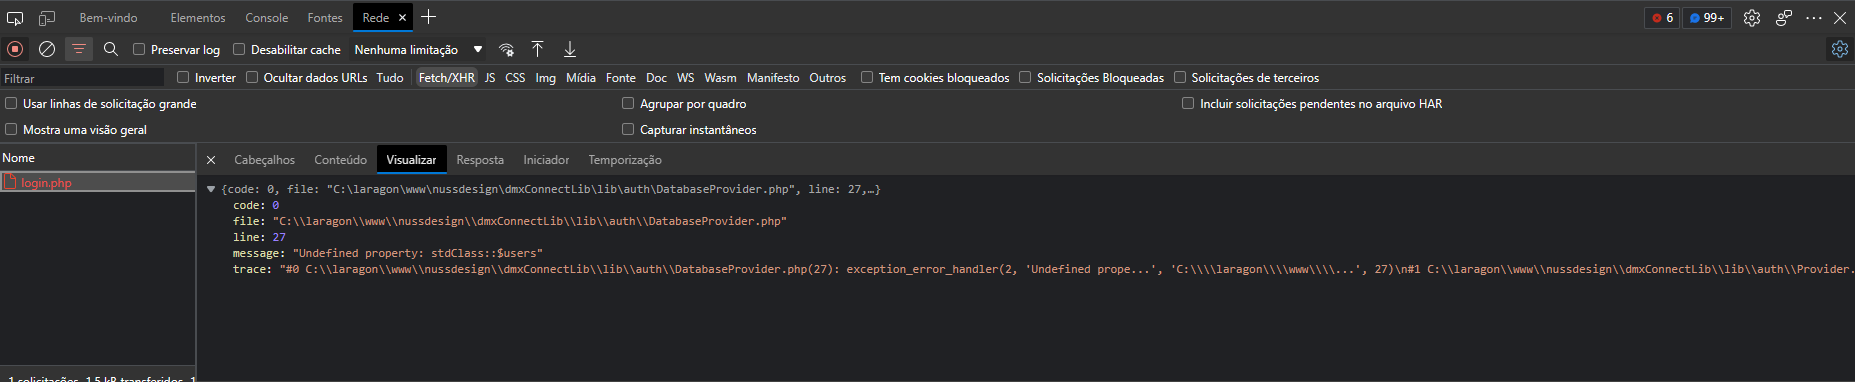Select the login.php request row

98,183
